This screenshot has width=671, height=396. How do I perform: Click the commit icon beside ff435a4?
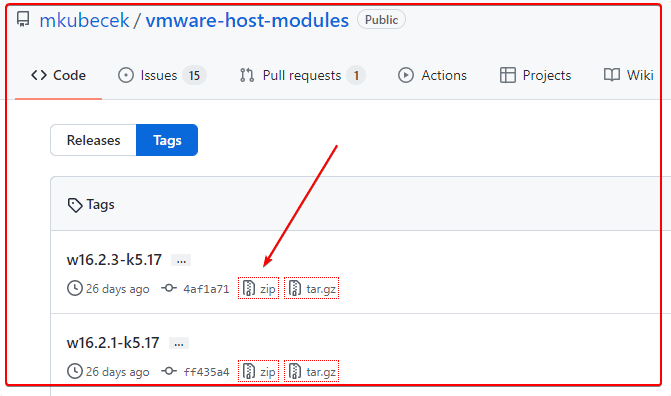click(169, 371)
